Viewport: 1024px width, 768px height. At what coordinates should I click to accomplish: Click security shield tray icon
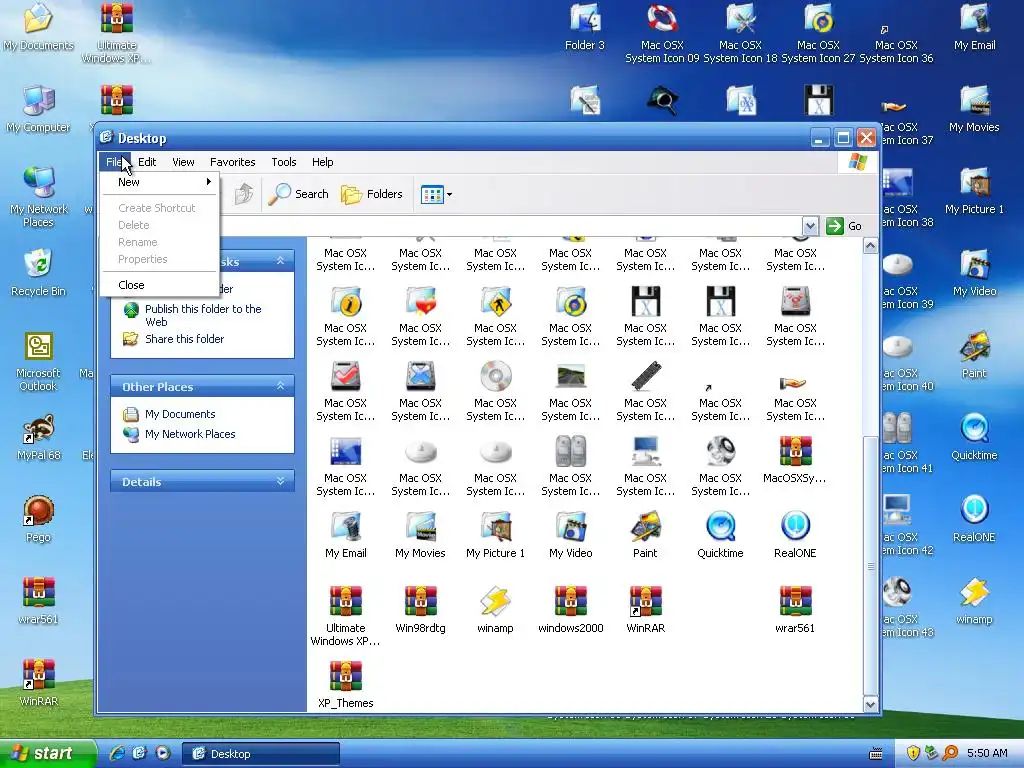click(x=912, y=754)
